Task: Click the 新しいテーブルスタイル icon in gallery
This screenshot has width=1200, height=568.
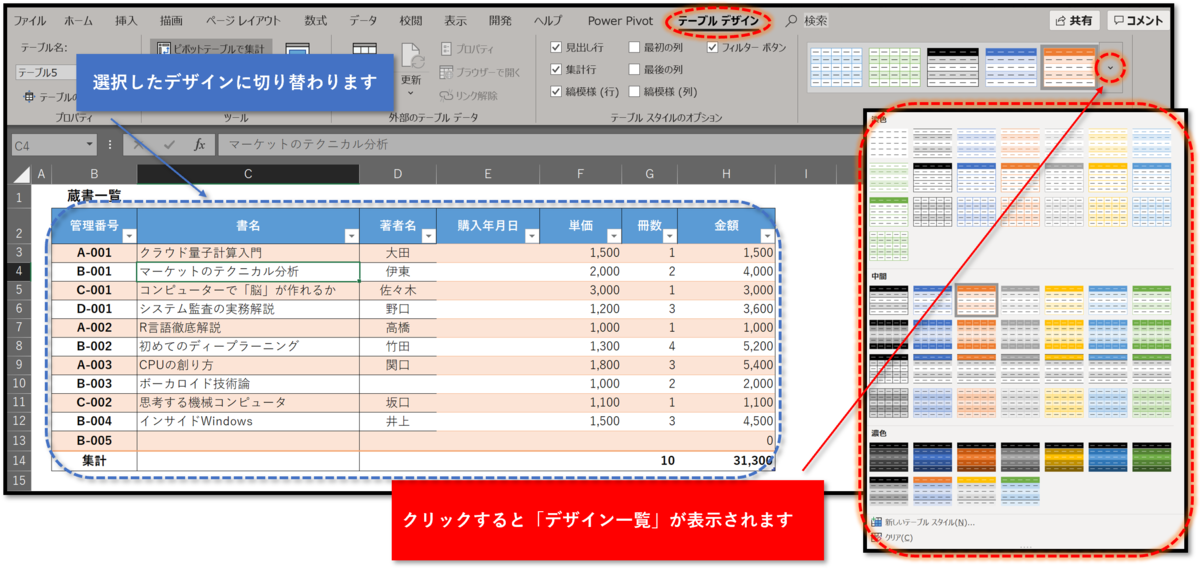Action: [x=877, y=522]
